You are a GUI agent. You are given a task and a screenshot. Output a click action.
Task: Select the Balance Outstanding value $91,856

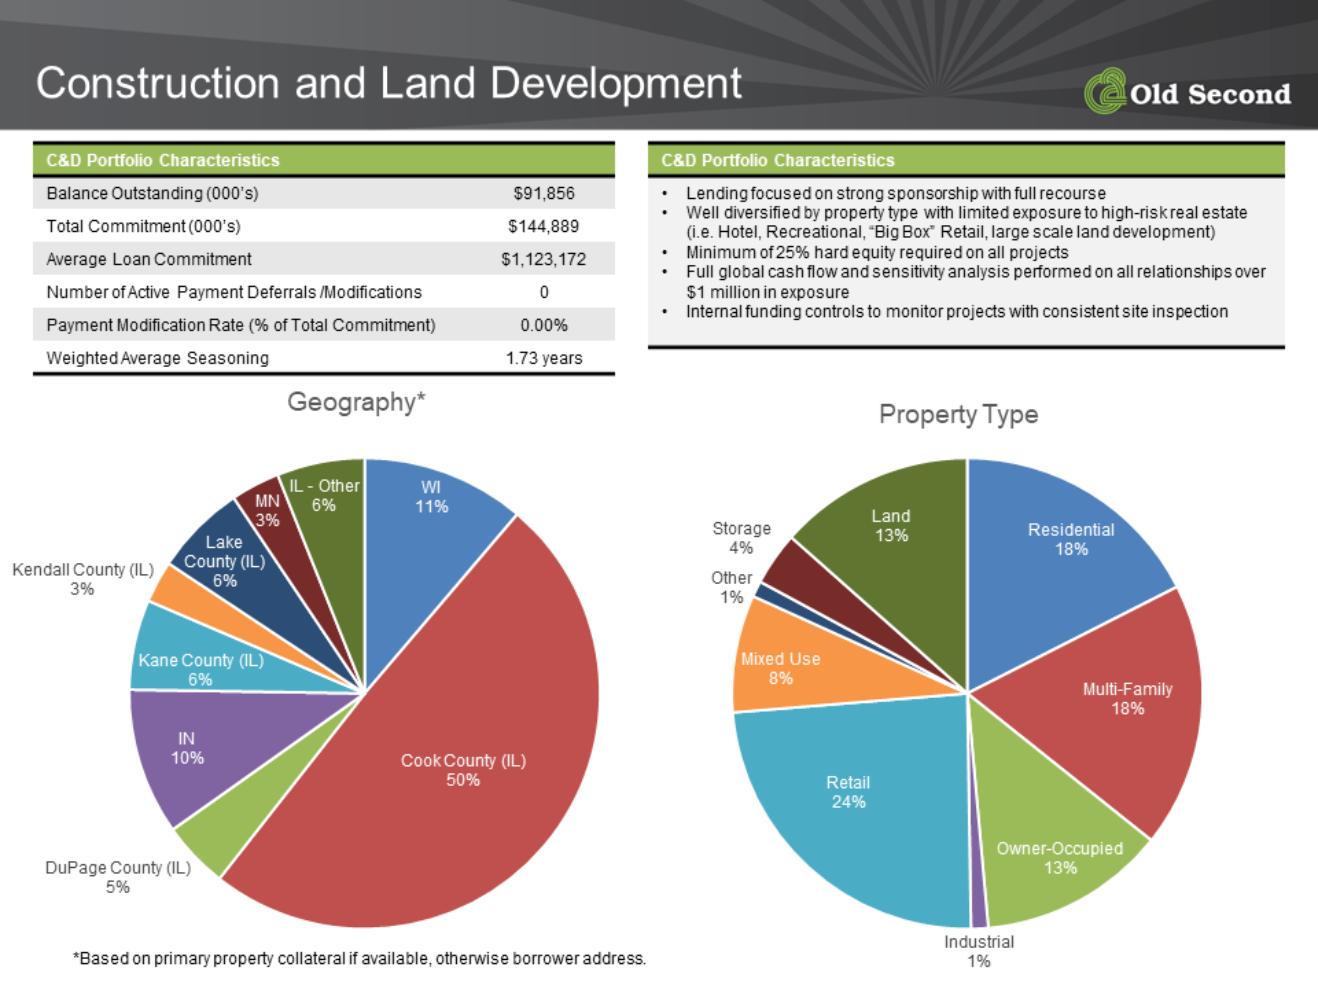pos(544,193)
